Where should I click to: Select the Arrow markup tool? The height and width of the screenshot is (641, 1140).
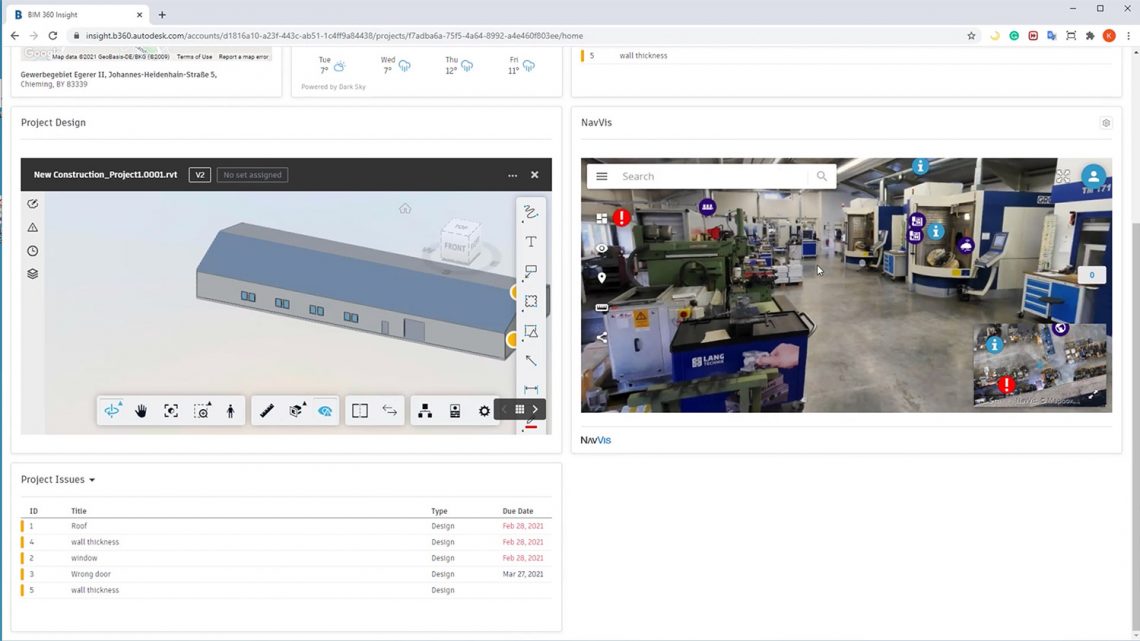click(530, 361)
